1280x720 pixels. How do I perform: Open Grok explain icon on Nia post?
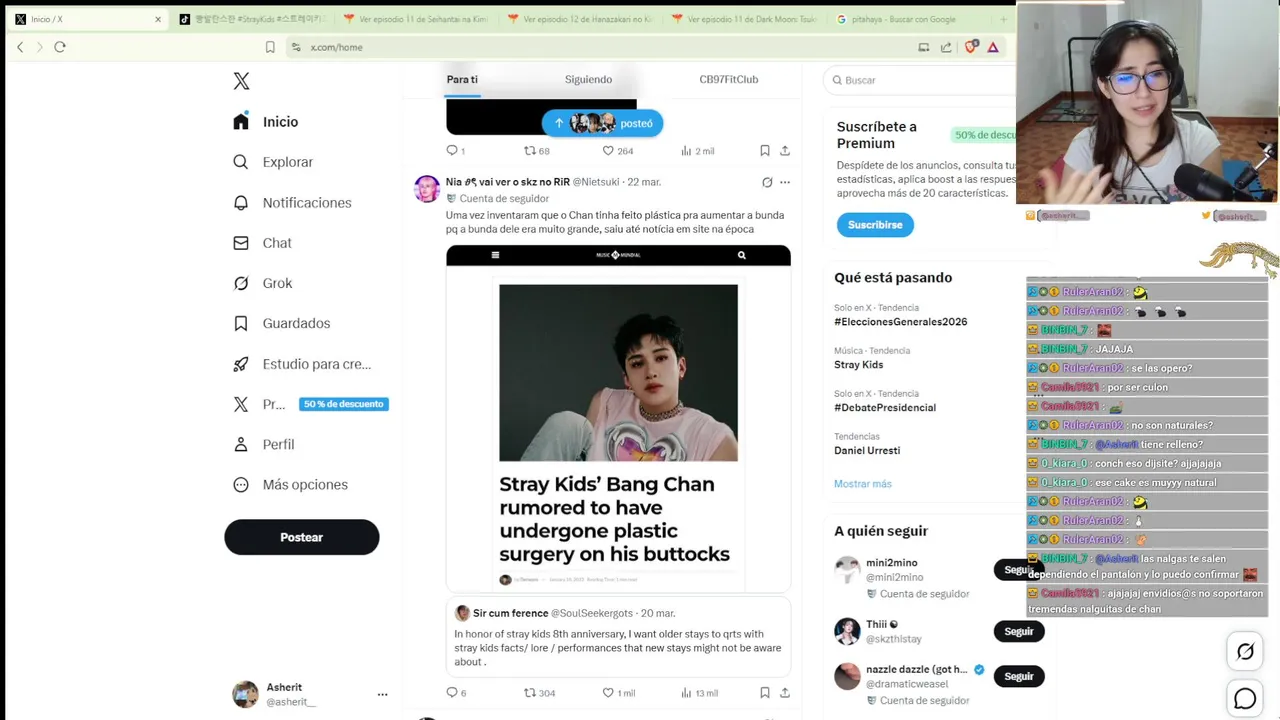point(767,182)
